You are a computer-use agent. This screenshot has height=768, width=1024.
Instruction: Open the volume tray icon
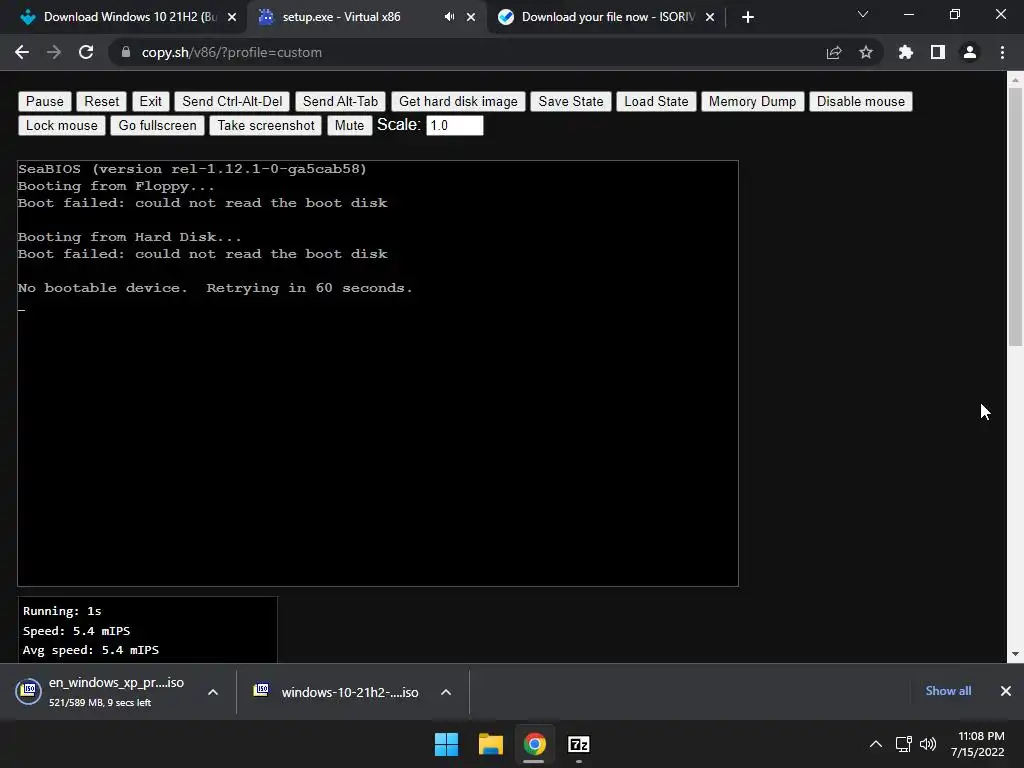pos(928,744)
